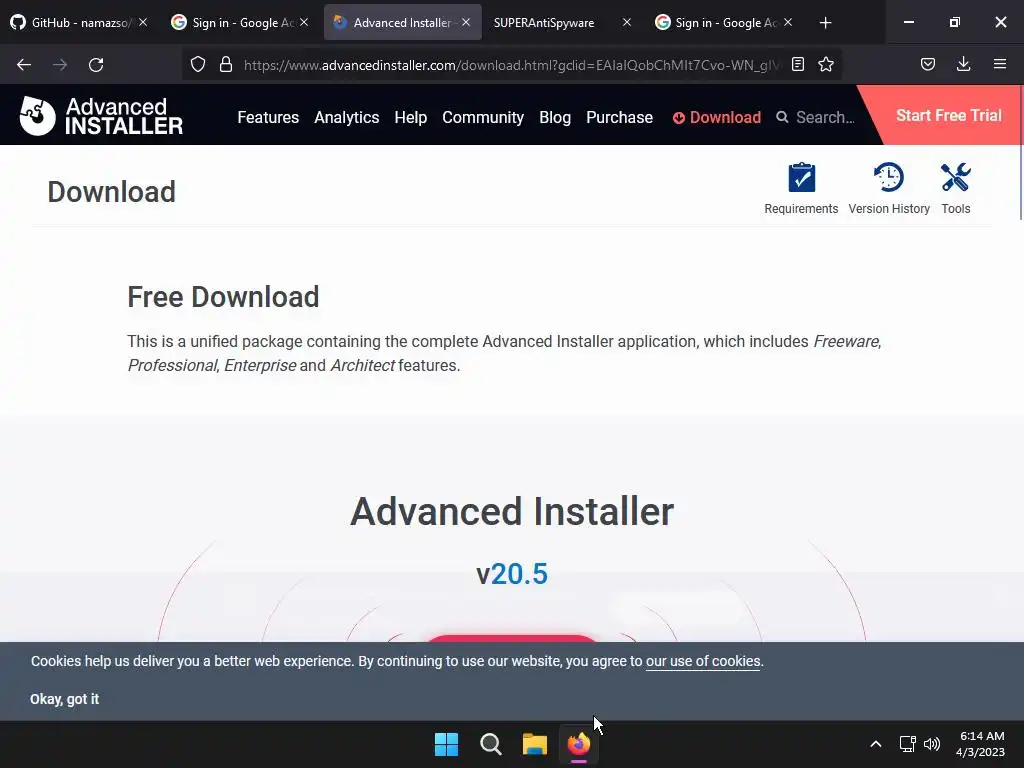Open the Community menu item
1024x768 pixels.
pos(483,118)
